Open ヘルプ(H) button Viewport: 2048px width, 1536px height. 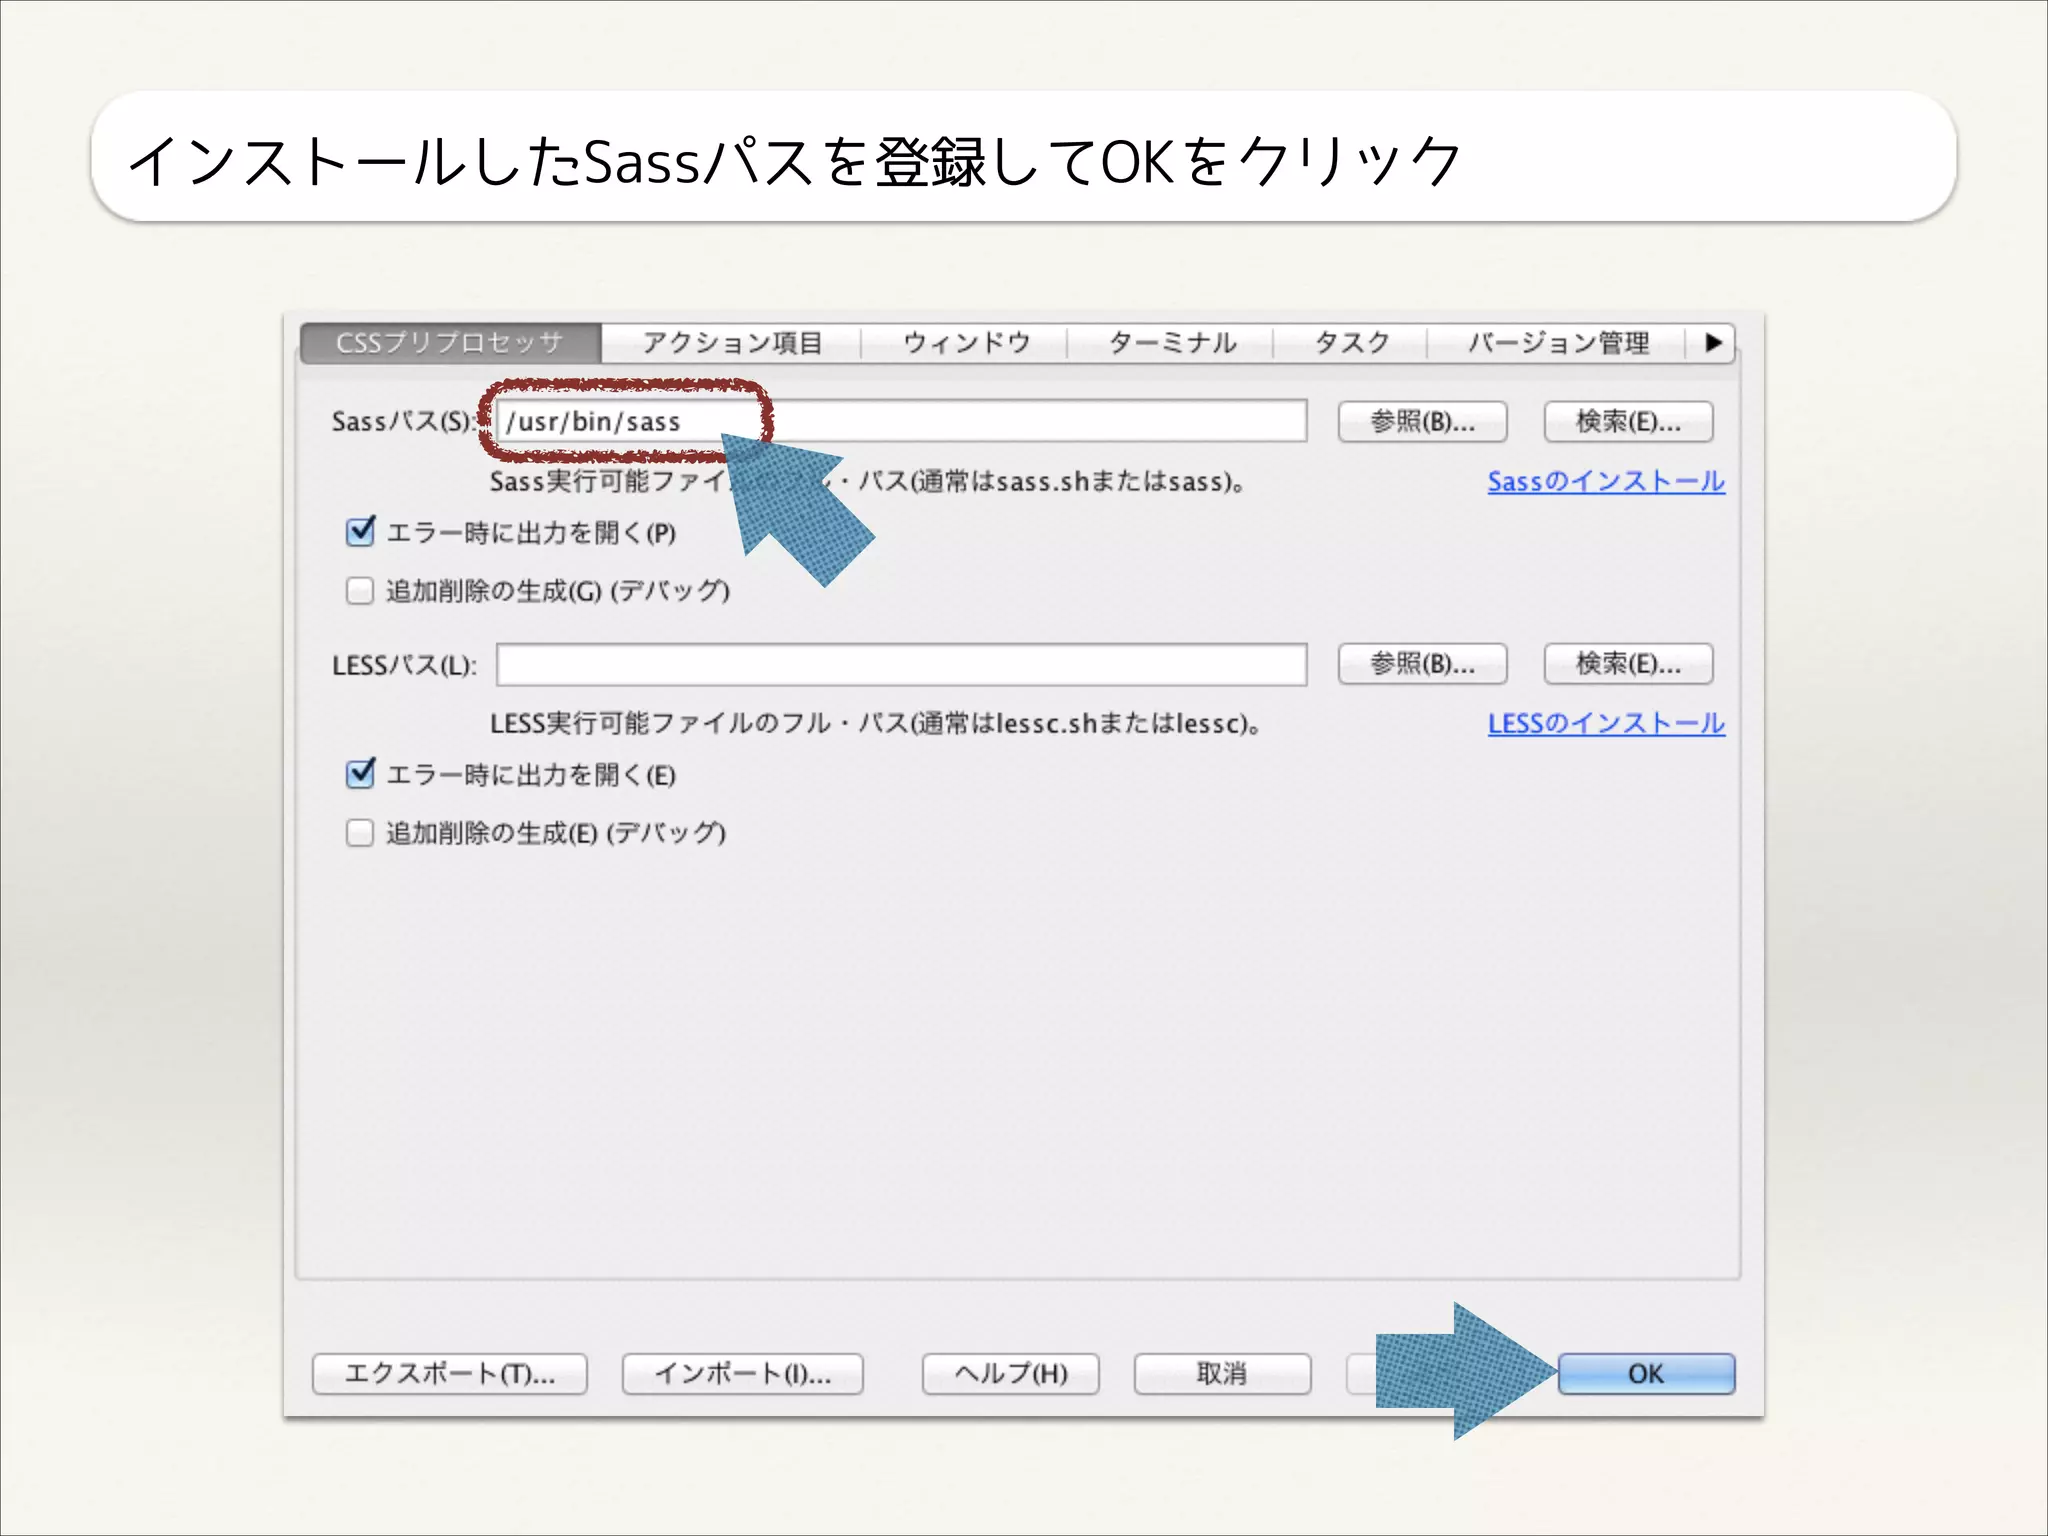(x=1011, y=1374)
